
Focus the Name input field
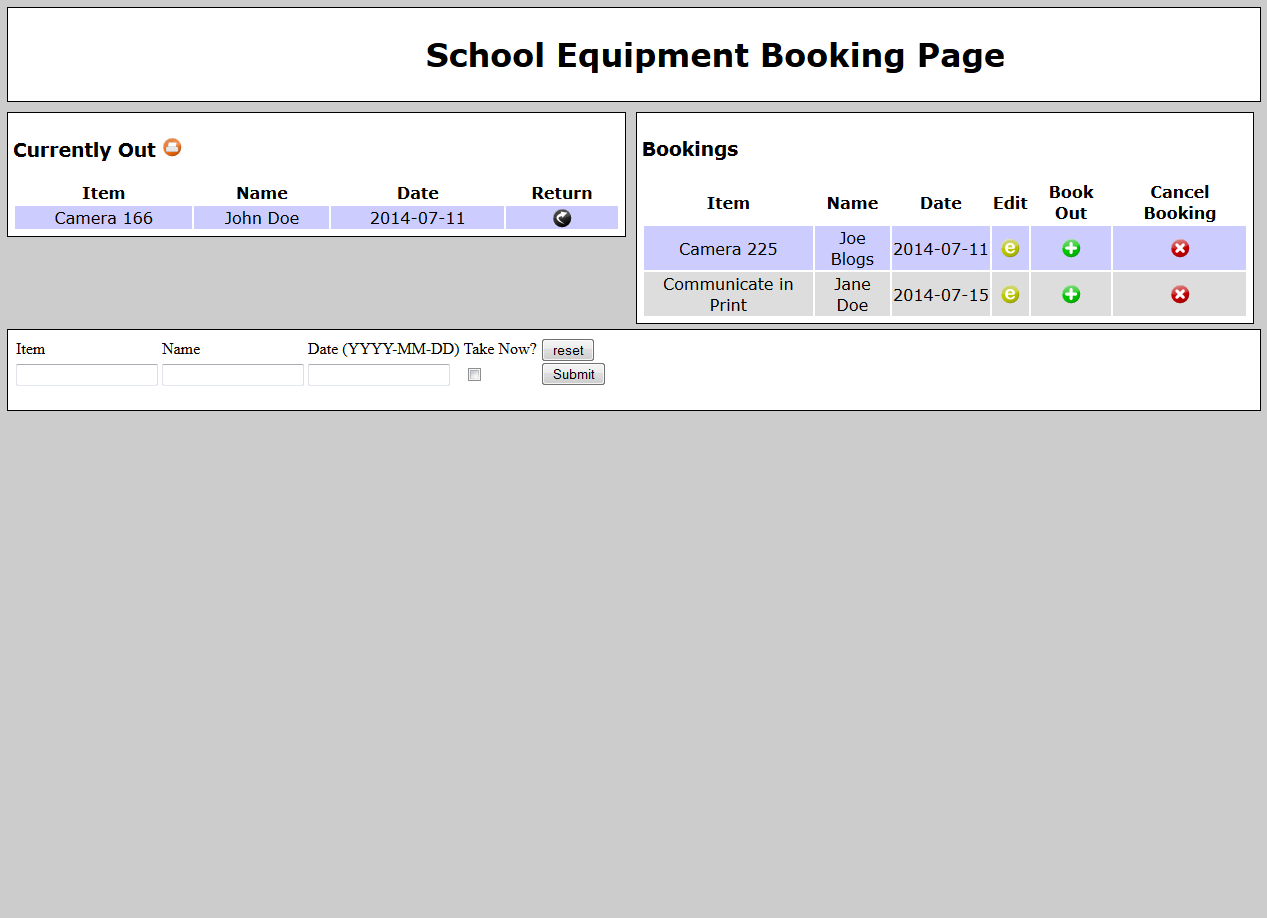[x=233, y=375]
